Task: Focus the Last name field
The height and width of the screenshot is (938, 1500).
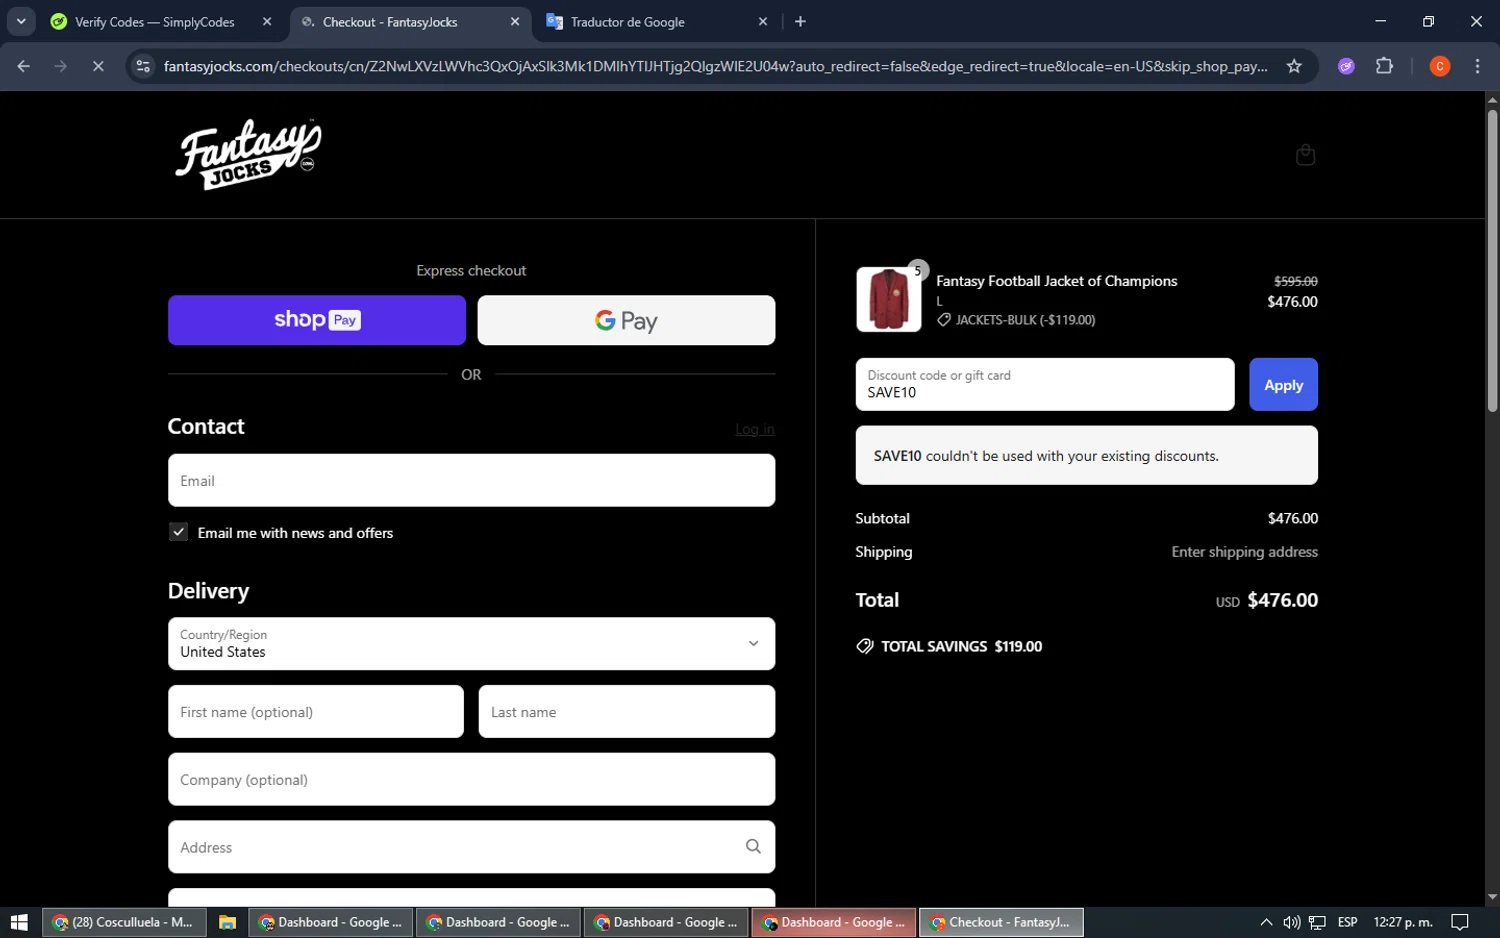Action: click(627, 711)
